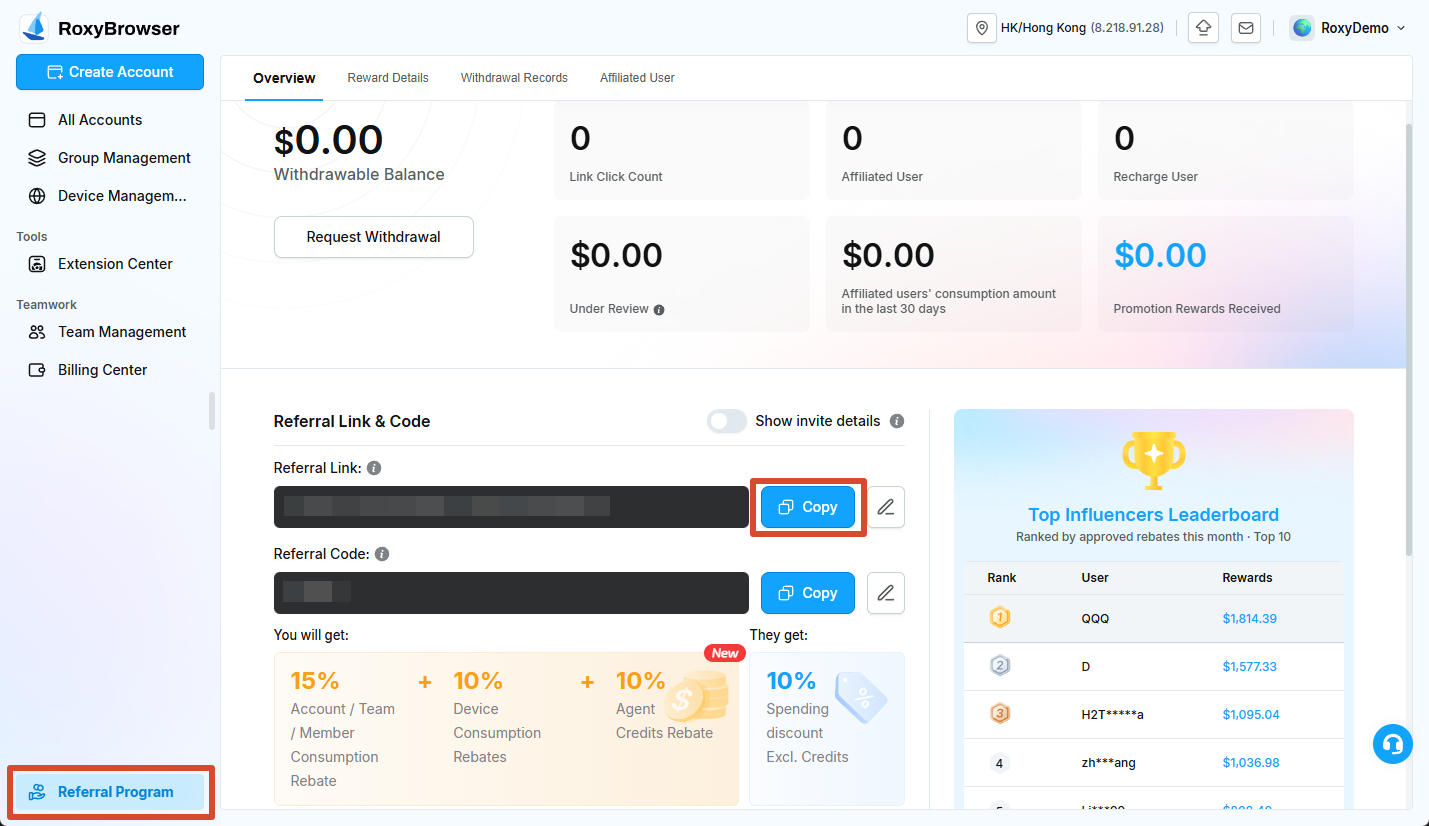Screen dimensions: 1429x826
Task: Click the Extension Center icon
Action: tap(37, 264)
